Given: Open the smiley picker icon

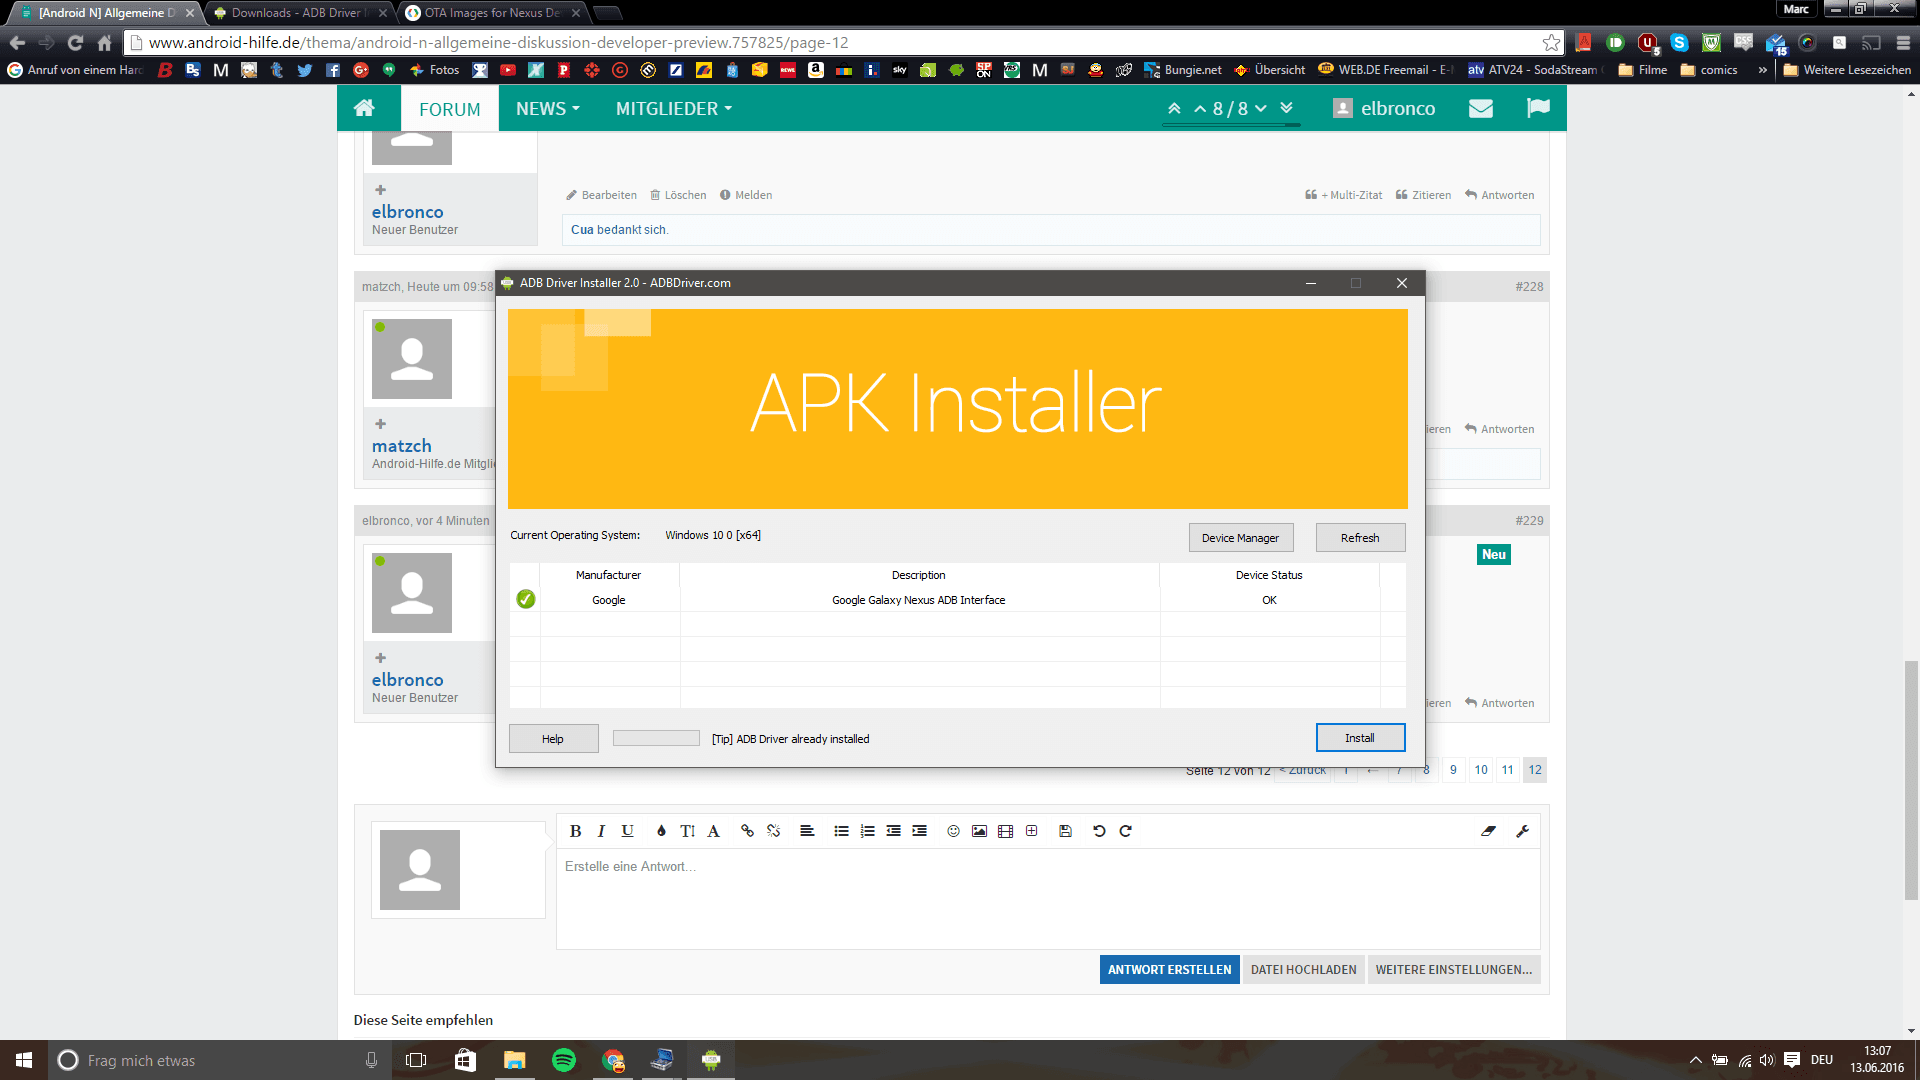Looking at the screenshot, I should [x=953, y=831].
